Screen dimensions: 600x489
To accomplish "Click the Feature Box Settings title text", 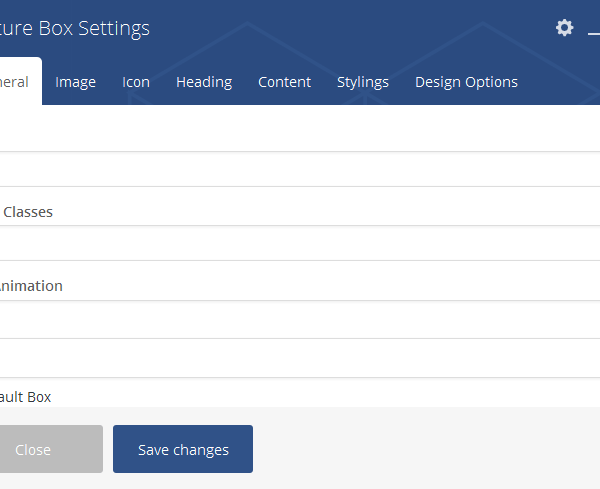I will point(75,28).
